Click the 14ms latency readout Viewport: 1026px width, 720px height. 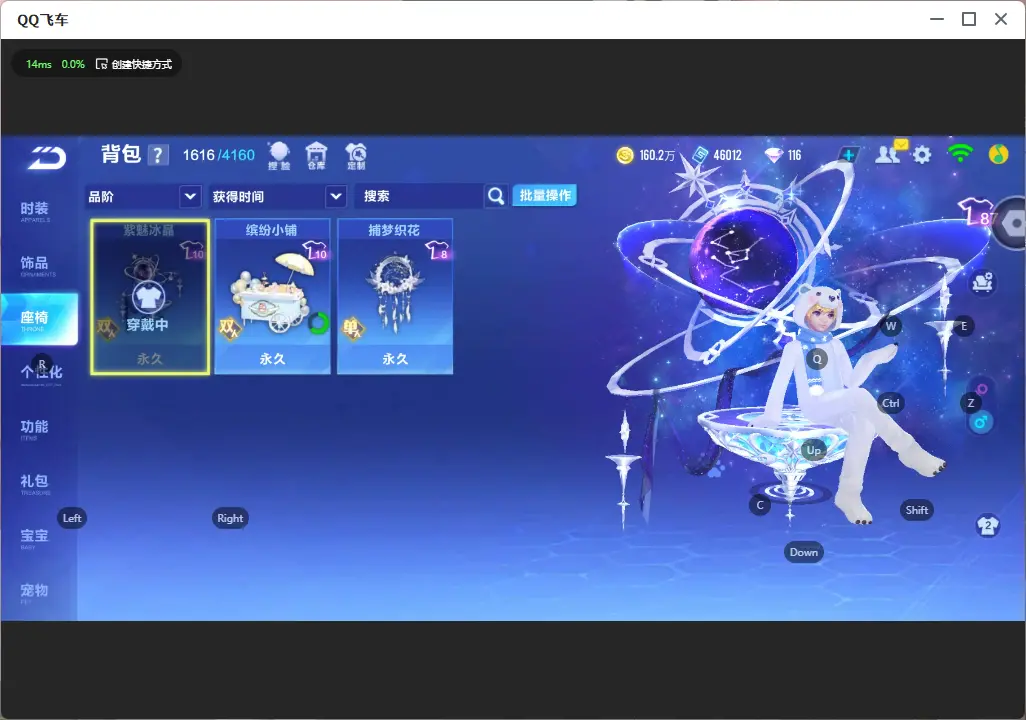[x=39, y=64]
